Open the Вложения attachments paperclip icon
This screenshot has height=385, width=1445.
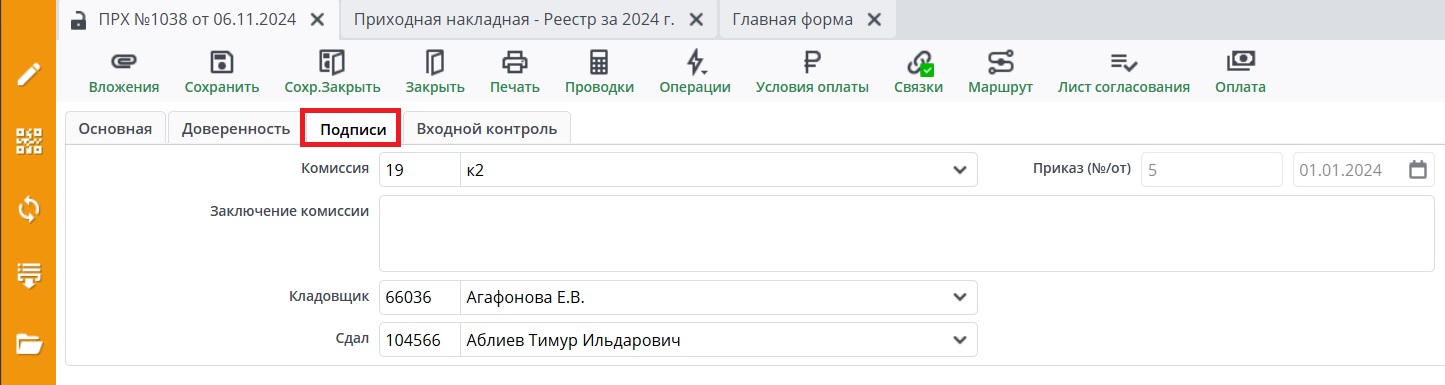tap(123, 63)
